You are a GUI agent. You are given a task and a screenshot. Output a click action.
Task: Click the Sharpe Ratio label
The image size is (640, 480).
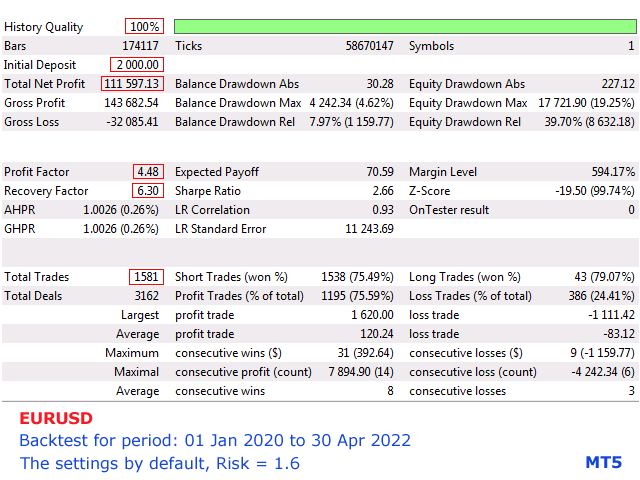(208, 191)
